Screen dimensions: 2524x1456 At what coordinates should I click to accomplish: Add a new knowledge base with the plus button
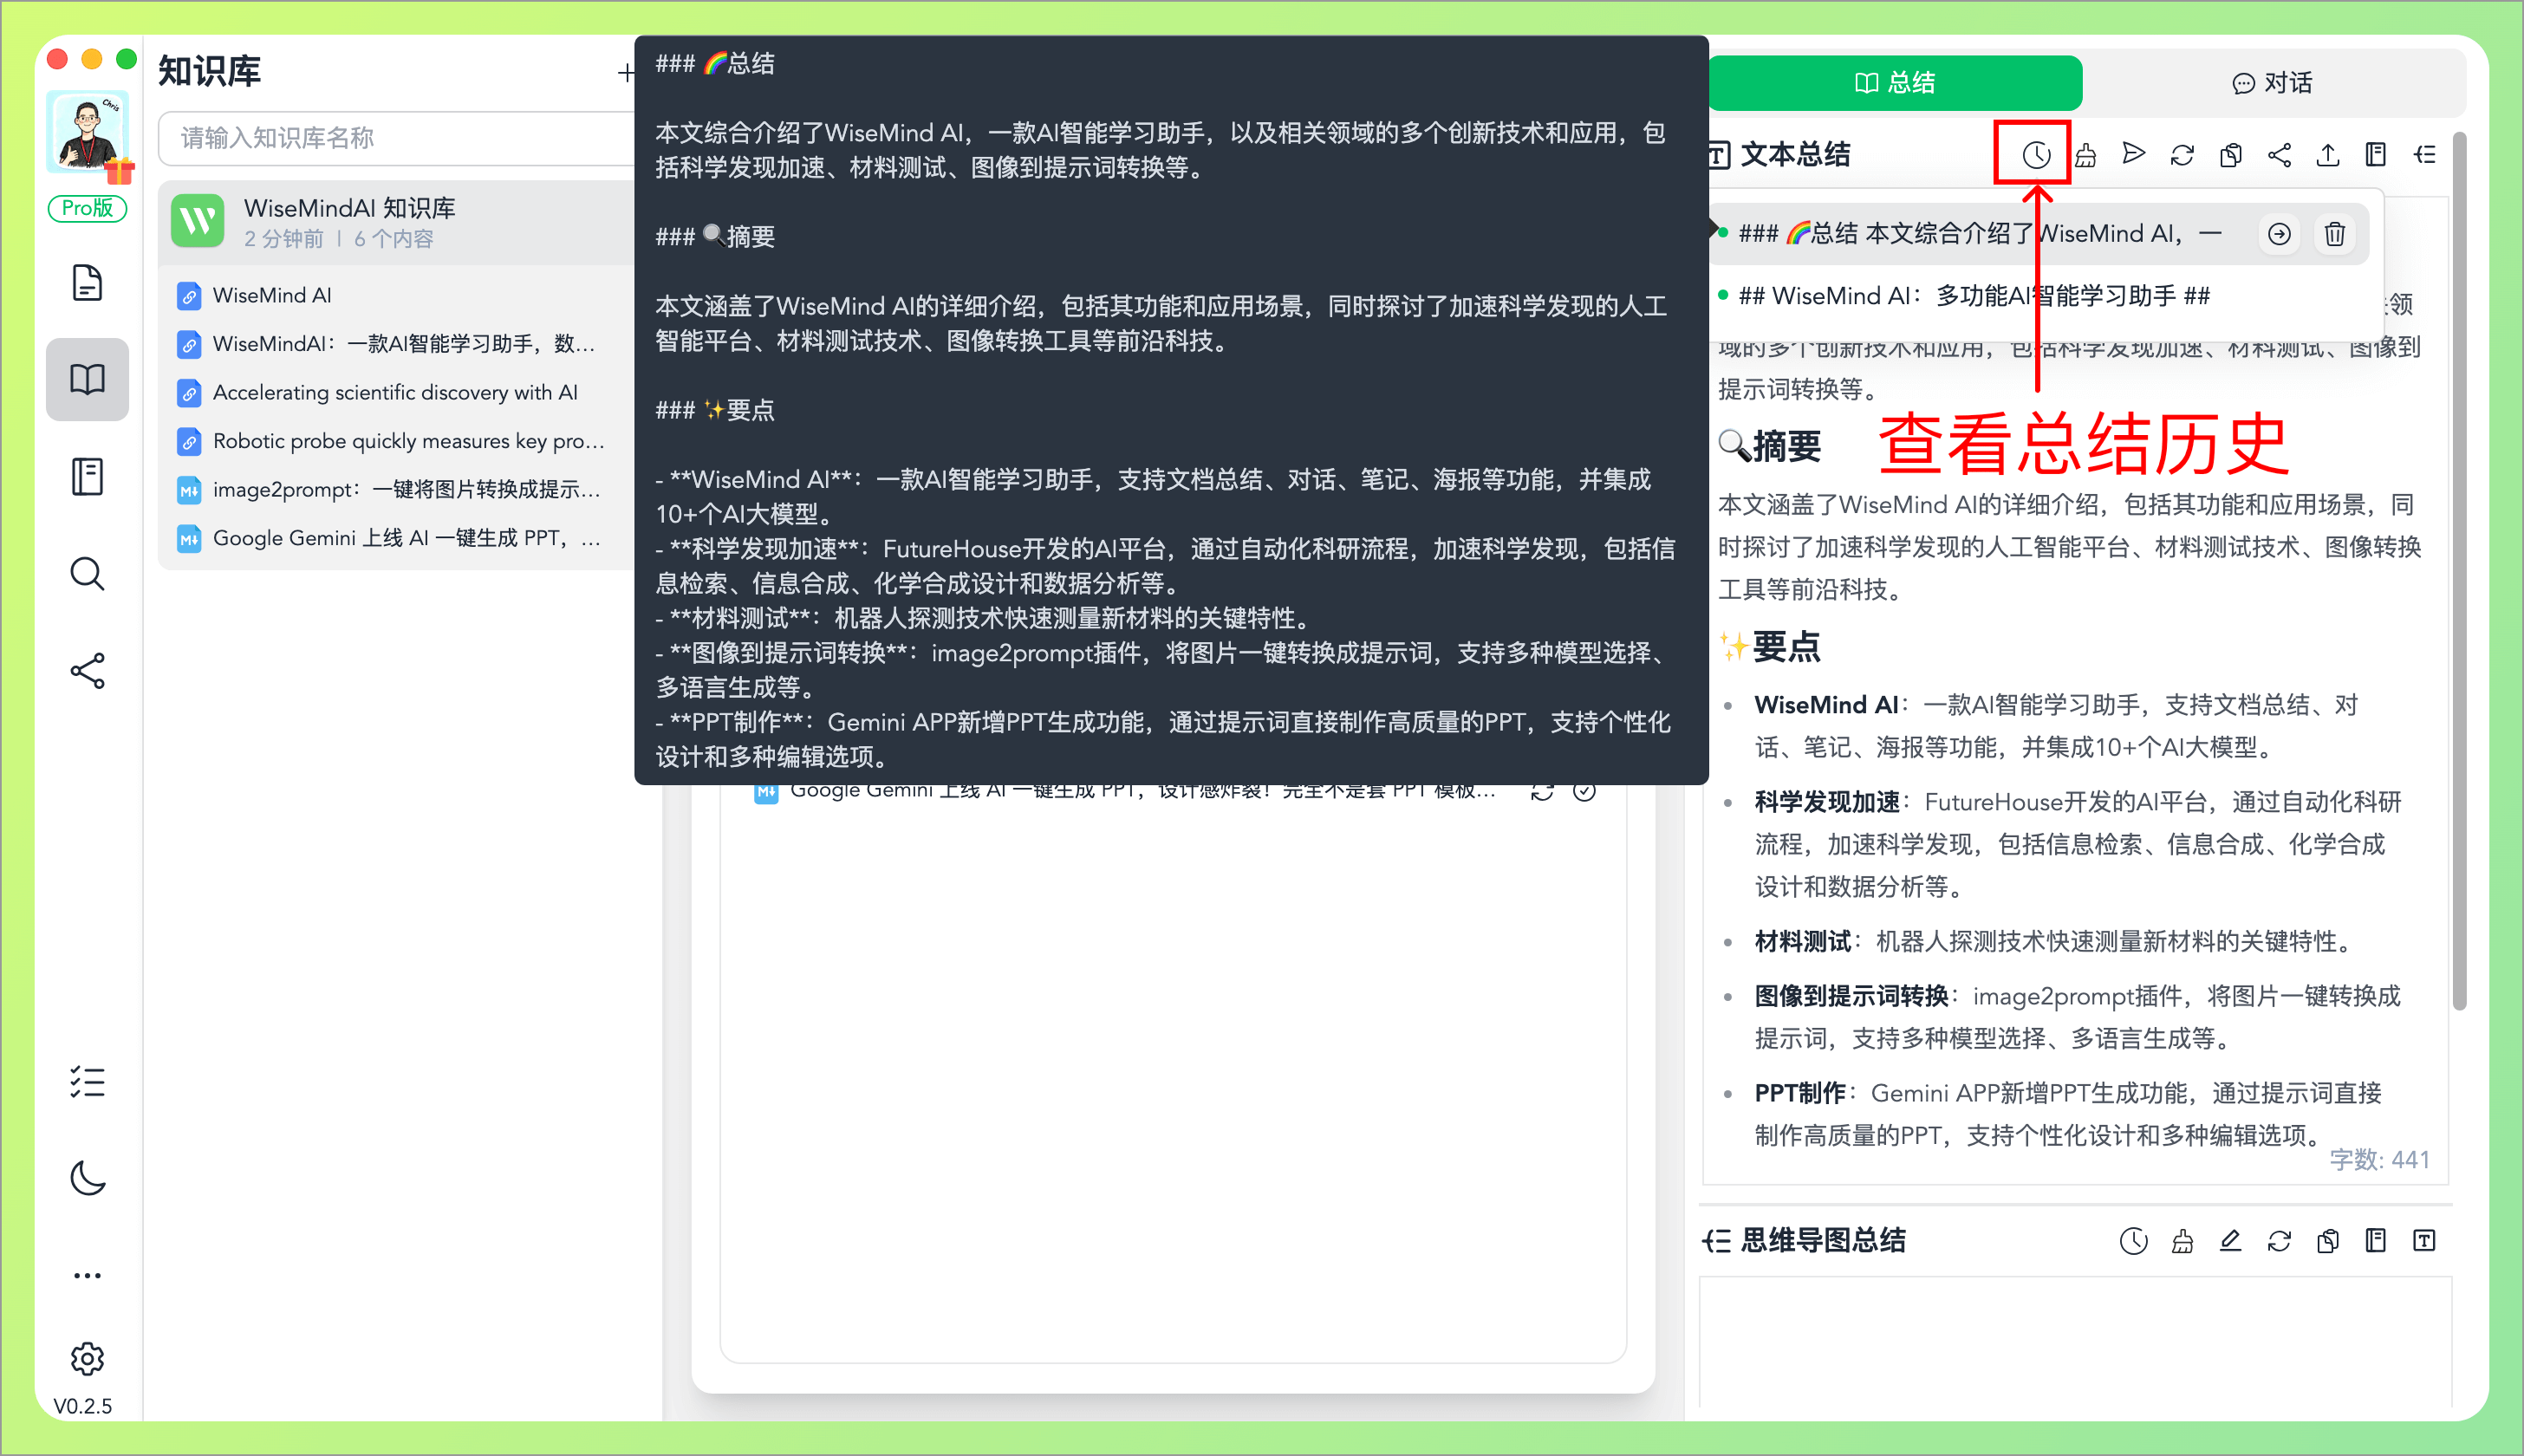[x=626, y=72]
